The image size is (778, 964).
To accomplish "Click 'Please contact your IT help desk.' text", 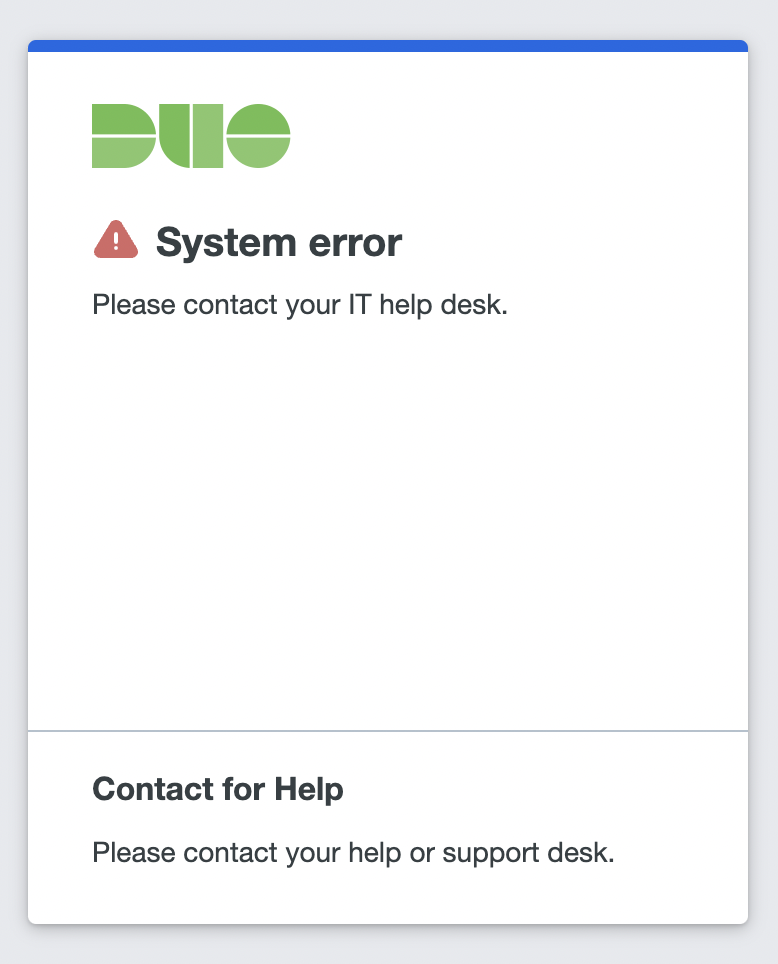I will tap(300, 304).
